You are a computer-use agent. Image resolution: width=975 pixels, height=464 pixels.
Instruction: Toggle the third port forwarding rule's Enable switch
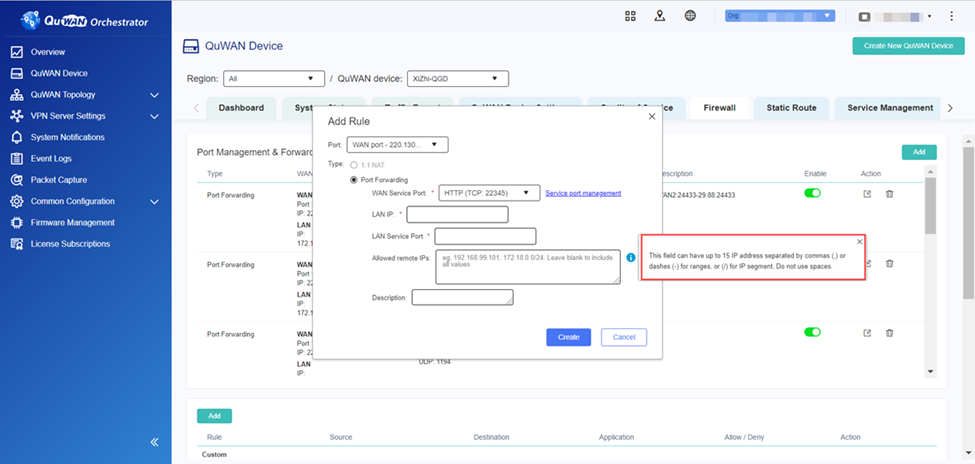coord(812,332)
